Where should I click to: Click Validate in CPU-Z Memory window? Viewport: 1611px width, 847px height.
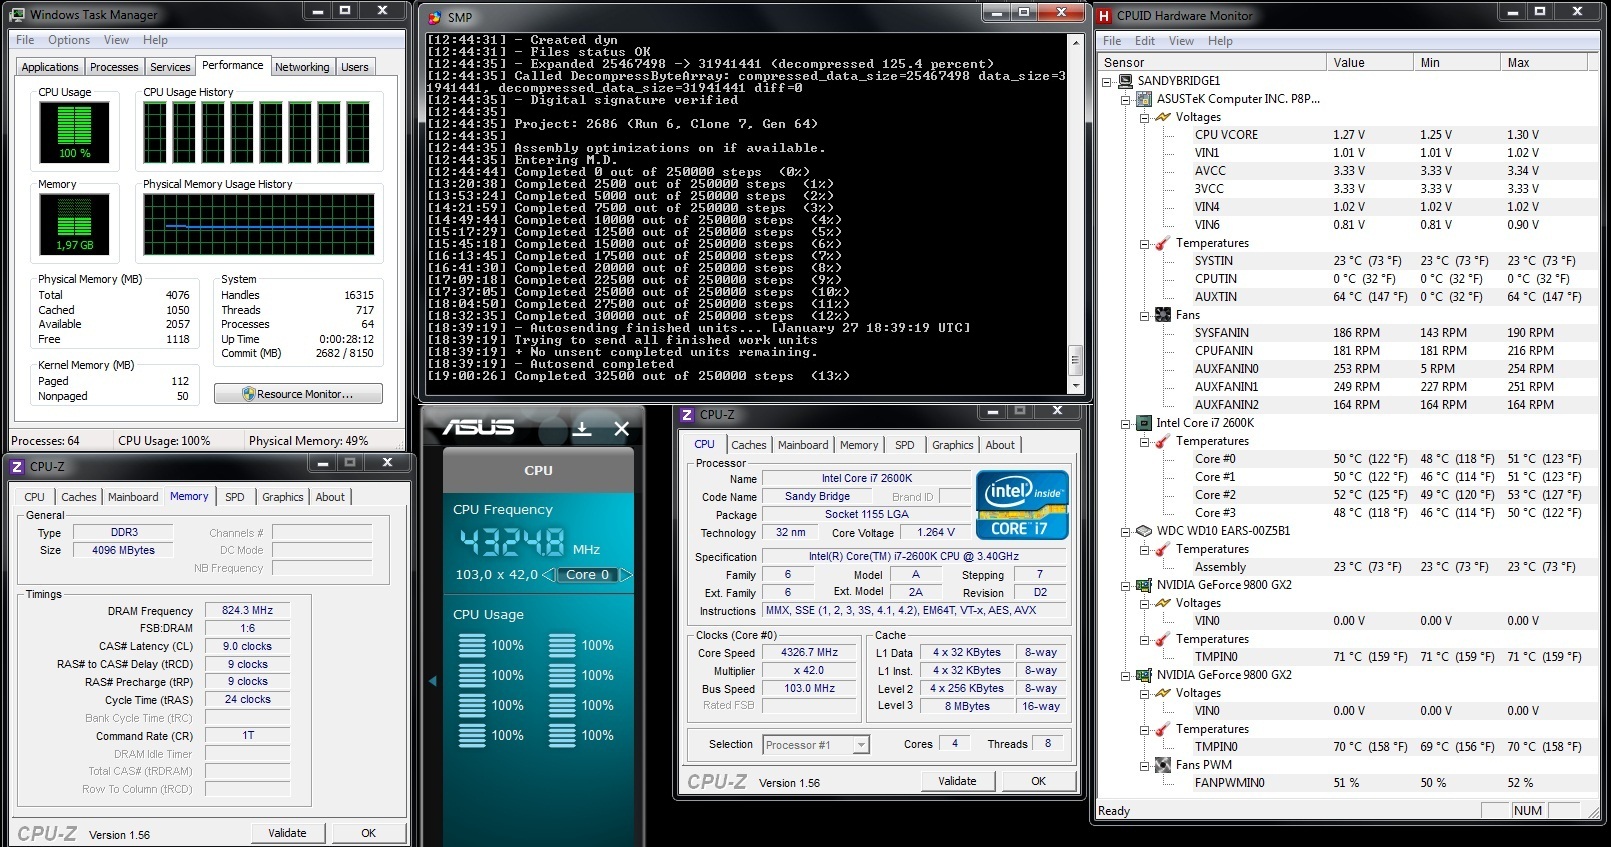(x=287, y=833)
